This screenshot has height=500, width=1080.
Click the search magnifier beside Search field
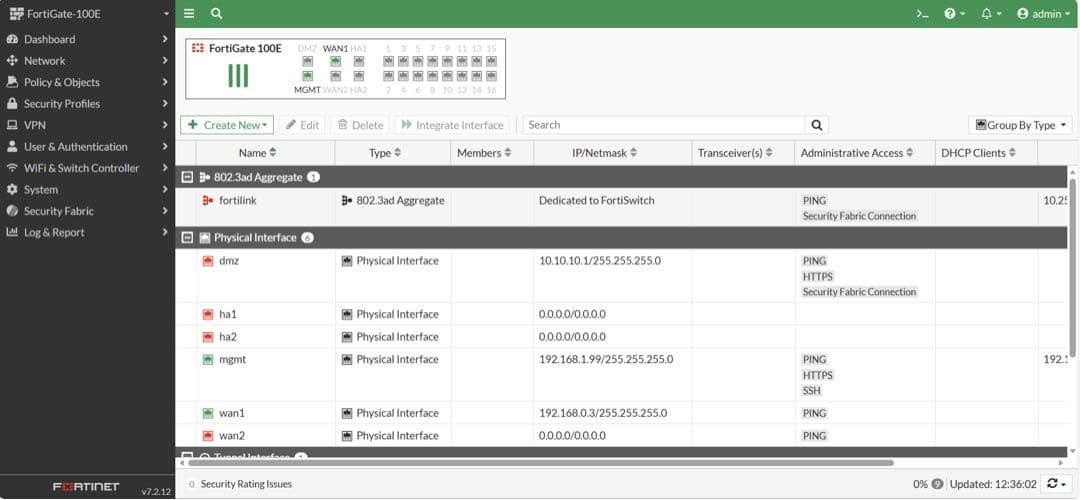coord(817,125)
